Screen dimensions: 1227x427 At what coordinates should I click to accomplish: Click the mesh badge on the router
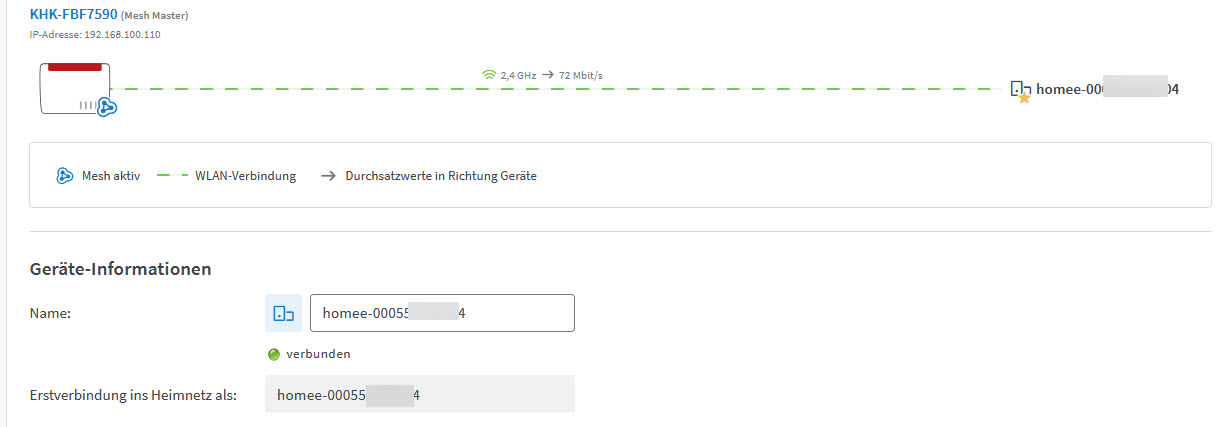tap(107, 107)
